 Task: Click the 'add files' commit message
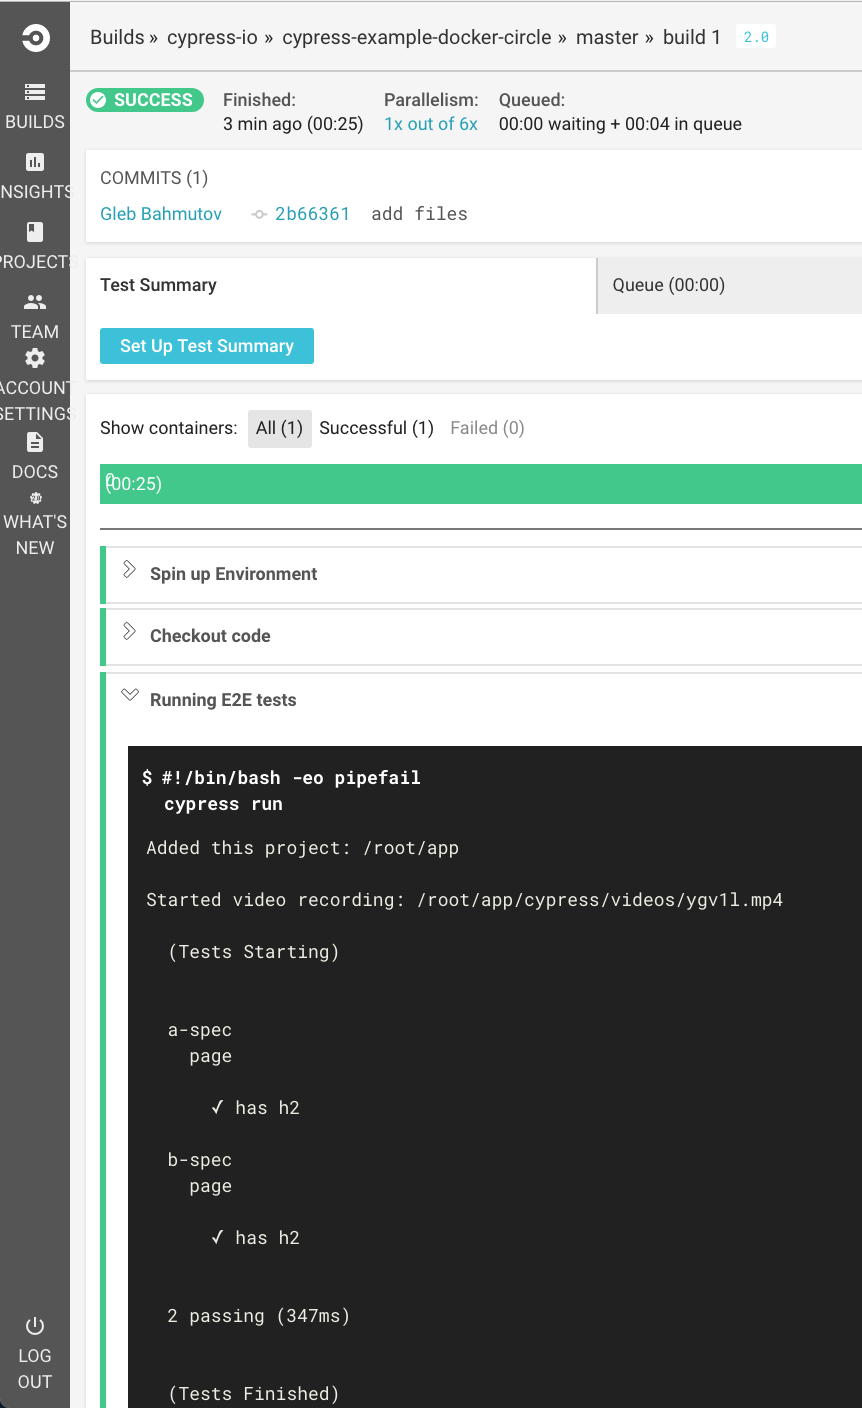click(x=419, y=214)
